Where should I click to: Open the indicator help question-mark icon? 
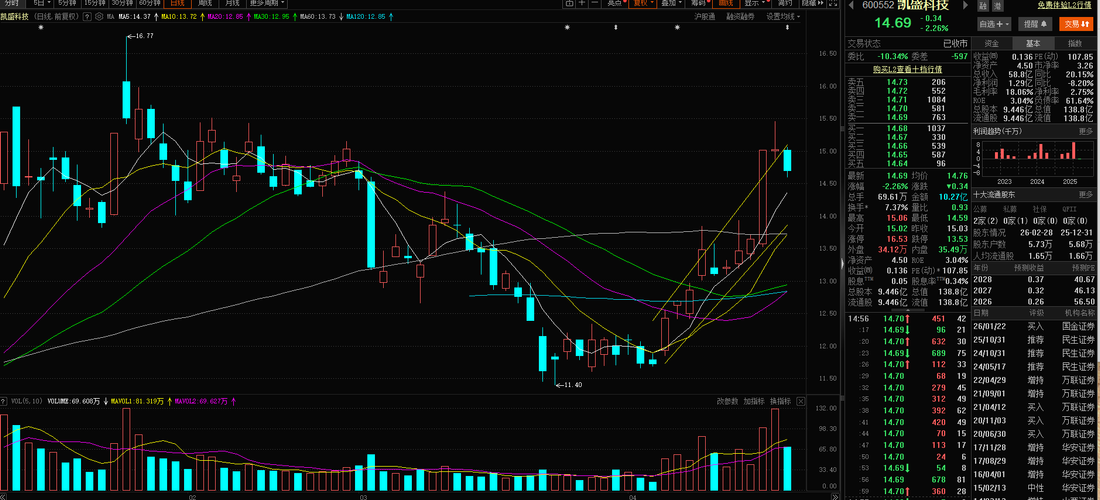coord(85,16)
